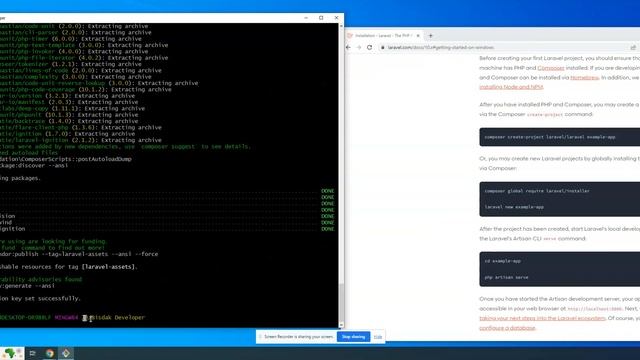Viewport: 640px width, 360px height.
Task: Follow the next steps into Laravel ecosystem link
Action: pos(542,318)
